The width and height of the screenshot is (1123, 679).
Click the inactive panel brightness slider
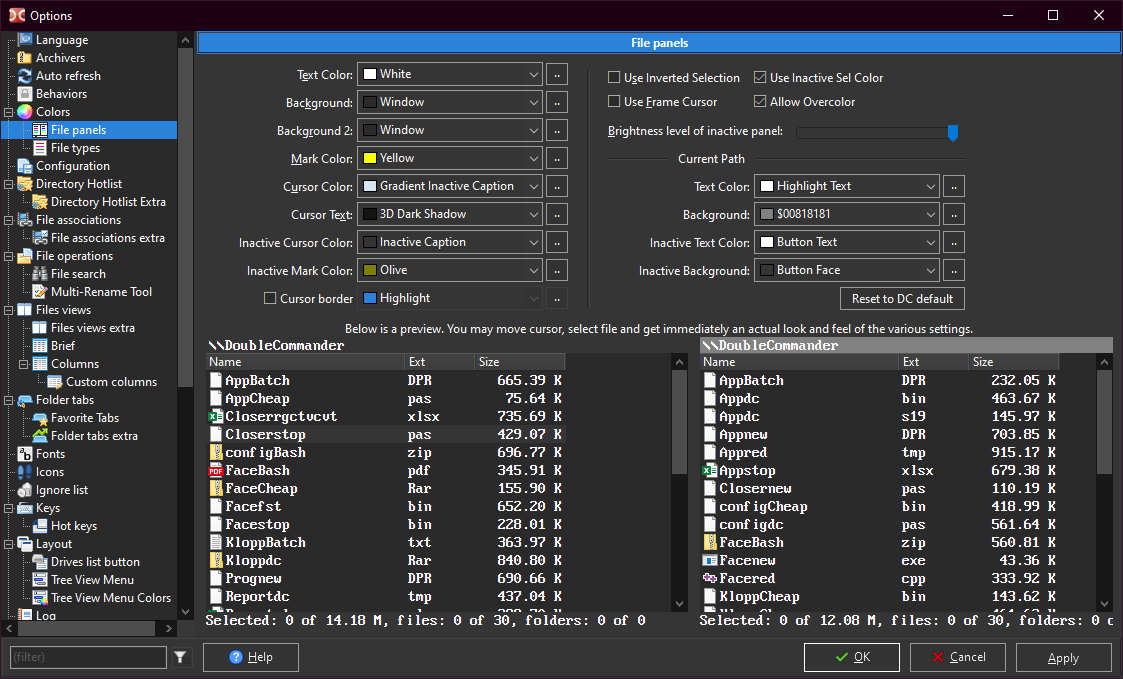(876, 132)
